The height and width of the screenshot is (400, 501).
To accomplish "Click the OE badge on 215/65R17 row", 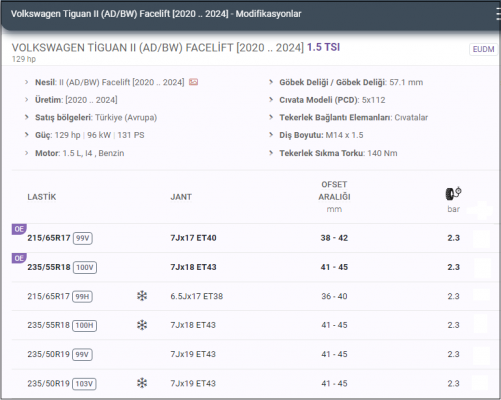I will 19,229.
